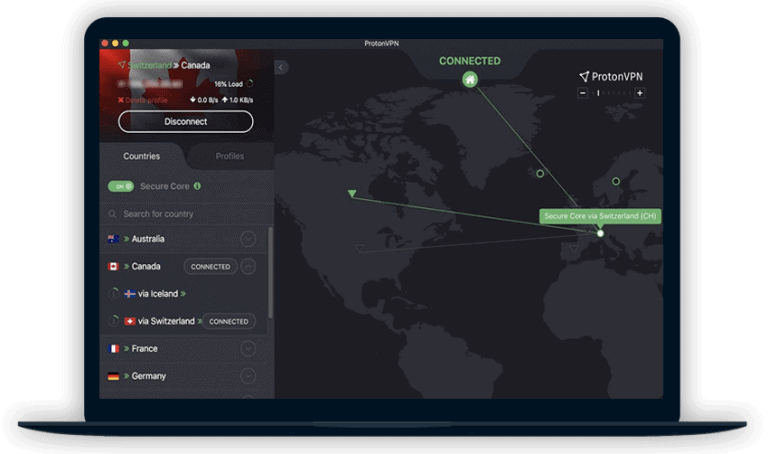Click the Iceland map node circle
Image resolution: width=768 pixels, height=454 pixels.
(x=540, y=173)
